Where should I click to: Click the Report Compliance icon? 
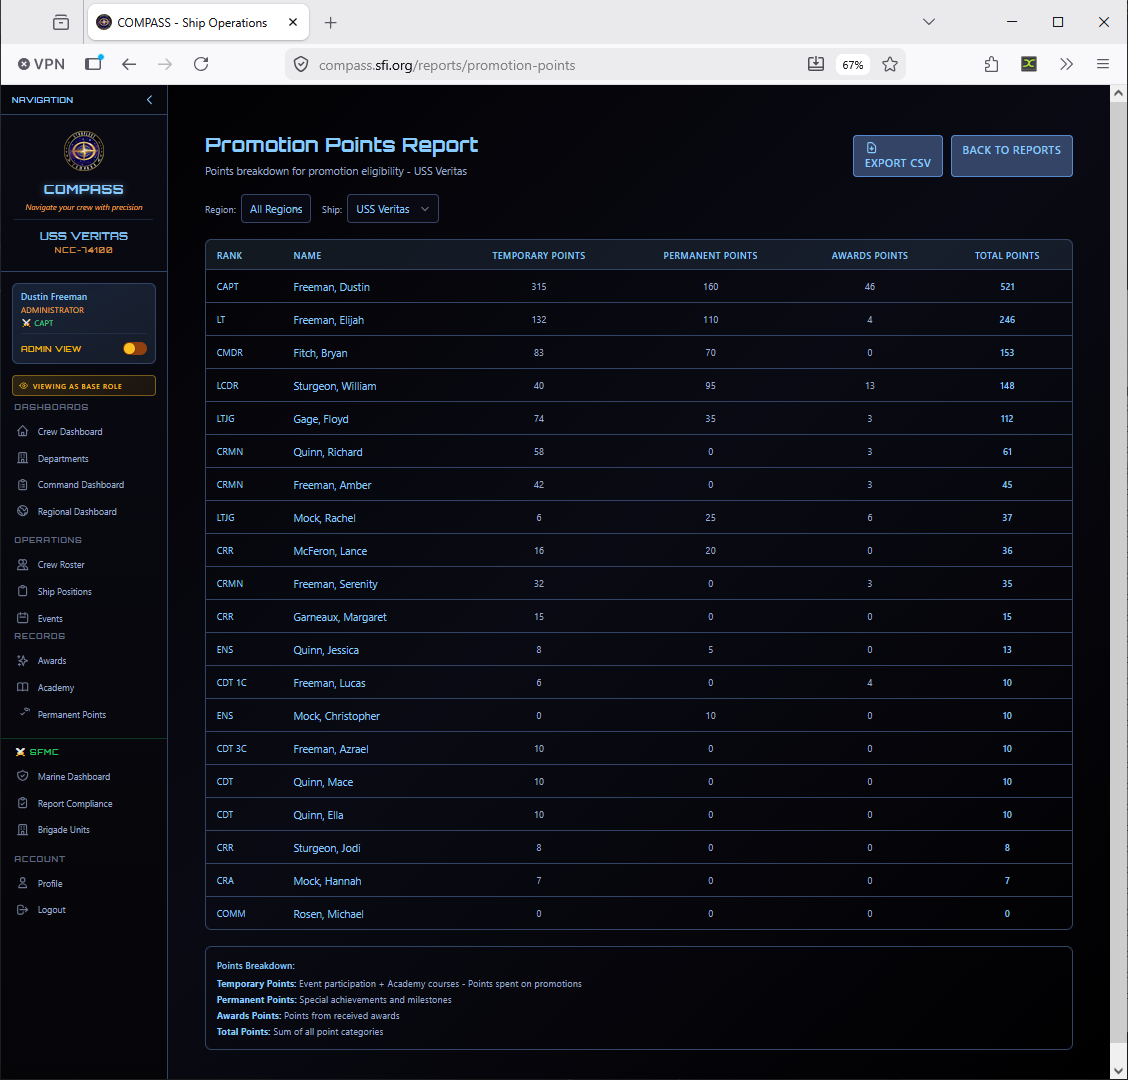(x=23, y=803)
